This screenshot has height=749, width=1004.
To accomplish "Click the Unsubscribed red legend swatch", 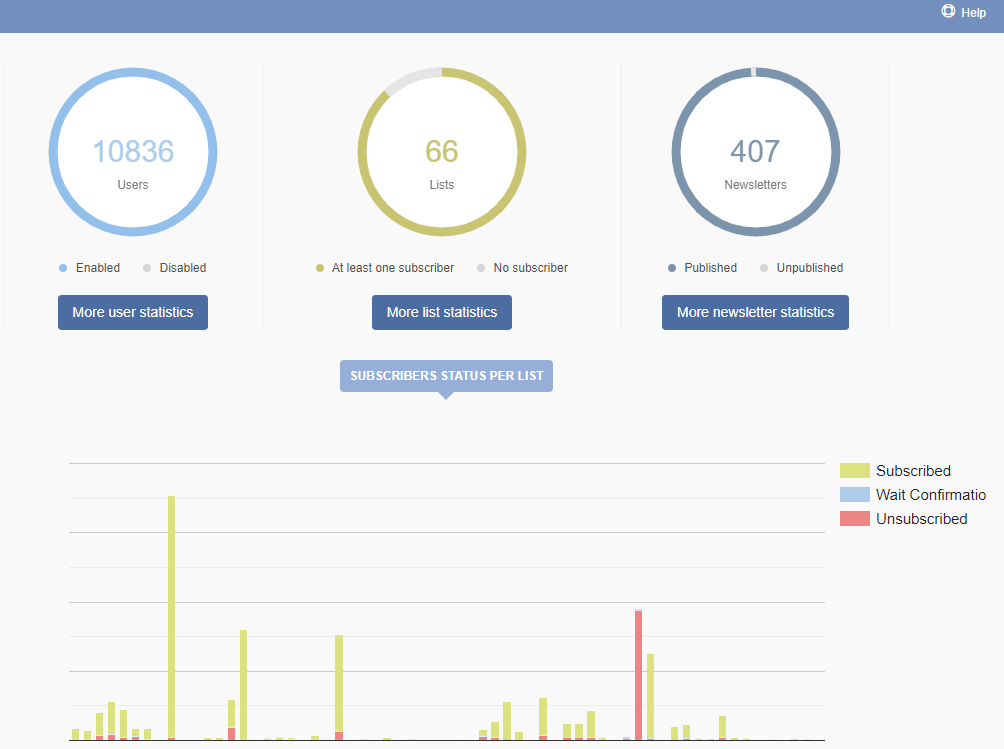I will [855, 519].
